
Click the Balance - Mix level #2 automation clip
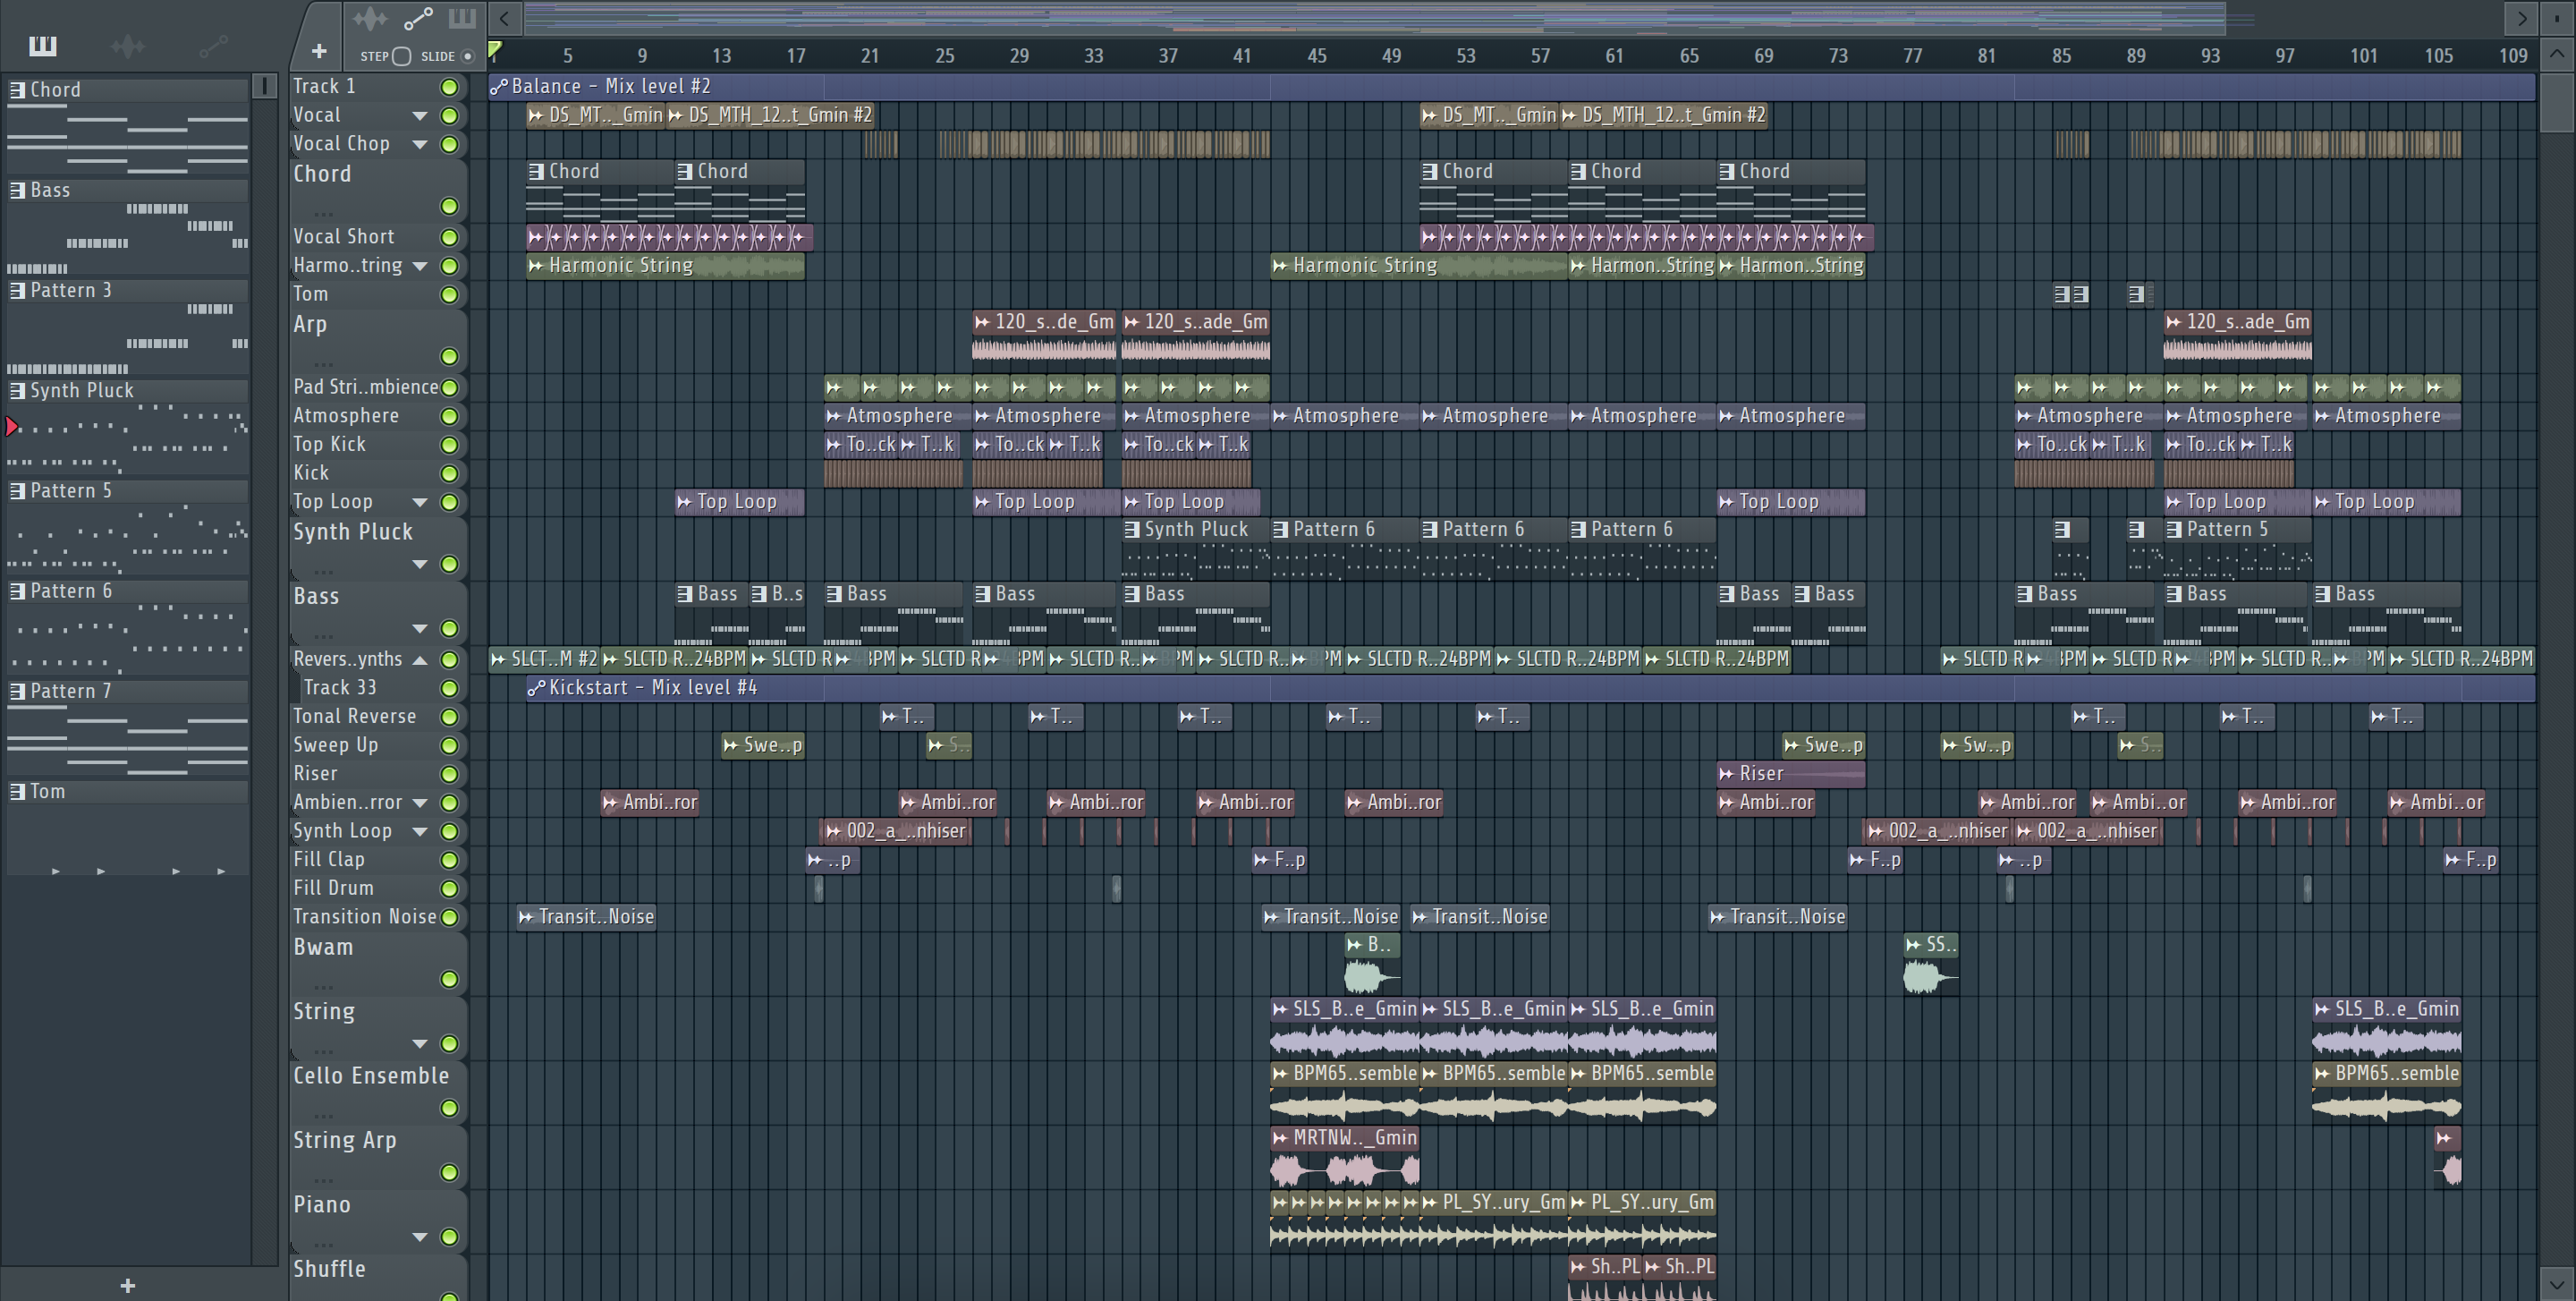tap(1510, 86)
